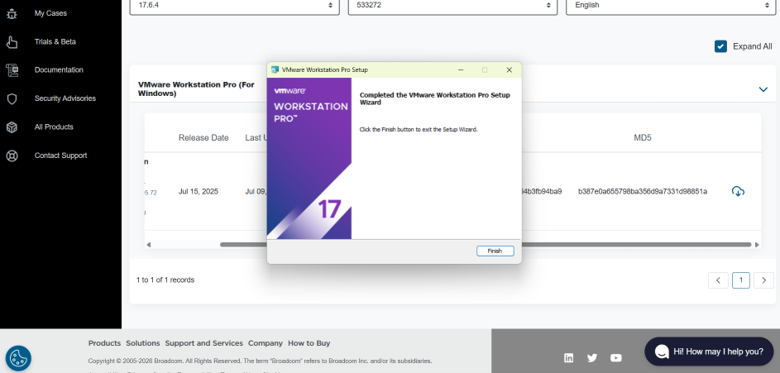
Task: Click the Security Advisories shield icon
Action: click(11, 98)
